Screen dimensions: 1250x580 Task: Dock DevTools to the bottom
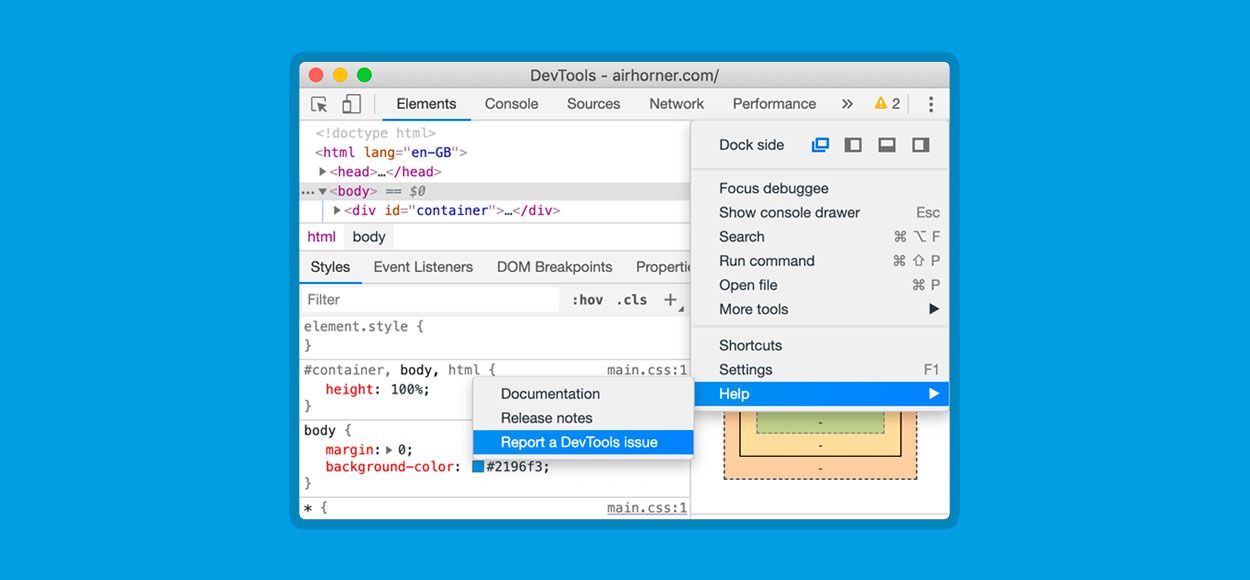[886, 145]
